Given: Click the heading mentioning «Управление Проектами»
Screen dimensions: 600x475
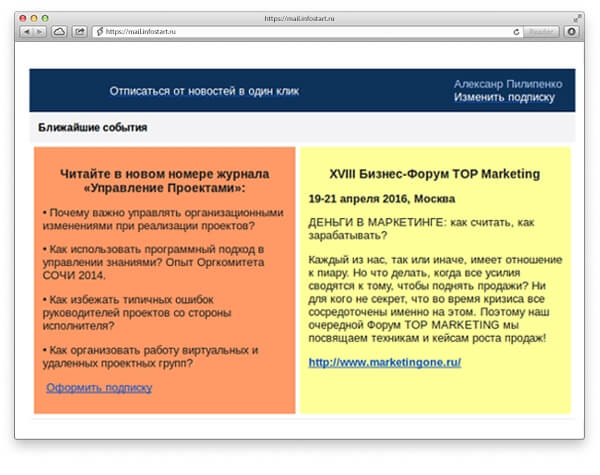Looking at the screenshot, I should (165, 181).
